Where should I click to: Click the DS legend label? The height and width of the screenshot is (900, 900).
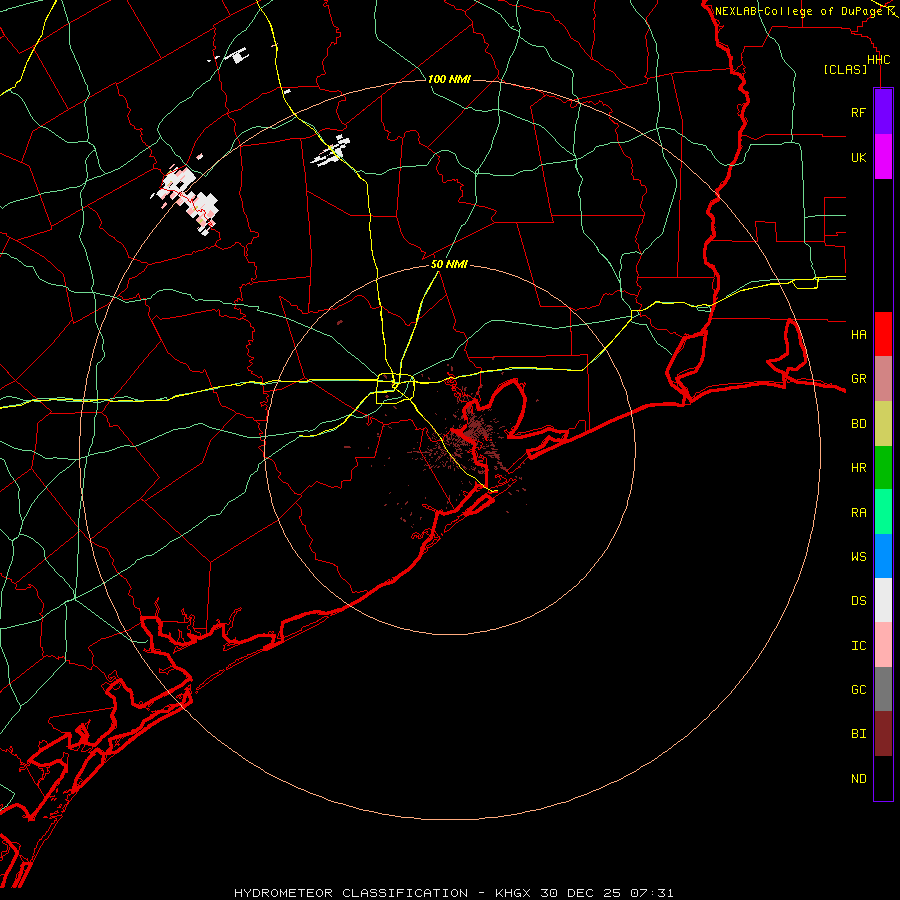[858, 601]
